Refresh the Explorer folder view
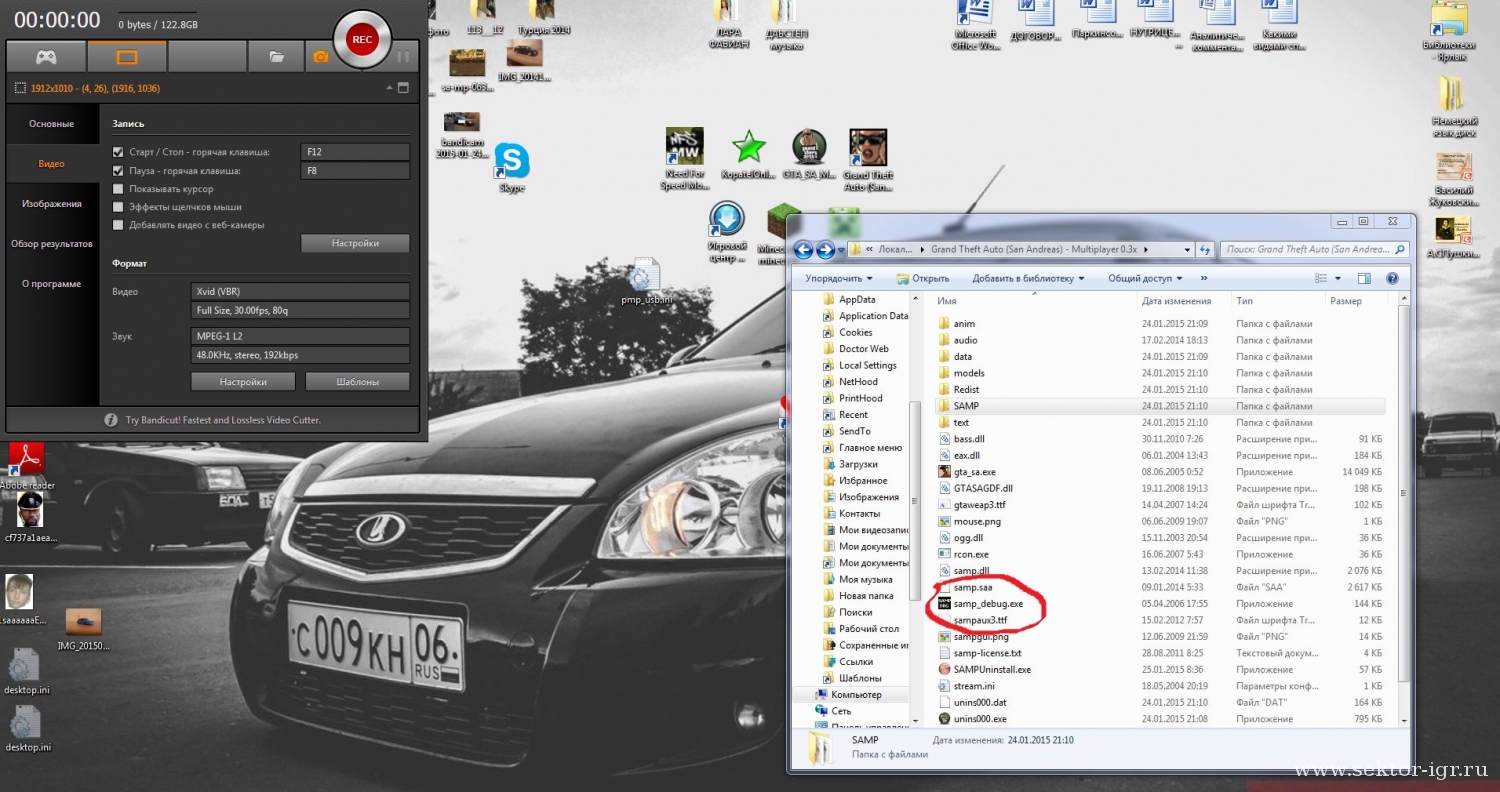Image resolution: width=1500 pixels, height=792 pixels. (1207, 250)
